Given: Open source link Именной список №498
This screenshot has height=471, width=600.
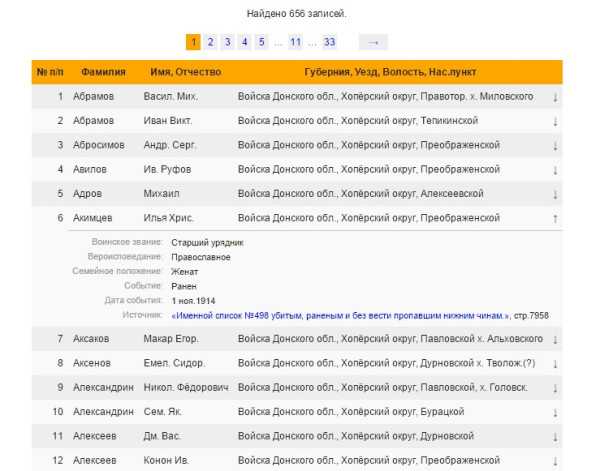Looking at the screenshot, I should [x=341, y=316].
